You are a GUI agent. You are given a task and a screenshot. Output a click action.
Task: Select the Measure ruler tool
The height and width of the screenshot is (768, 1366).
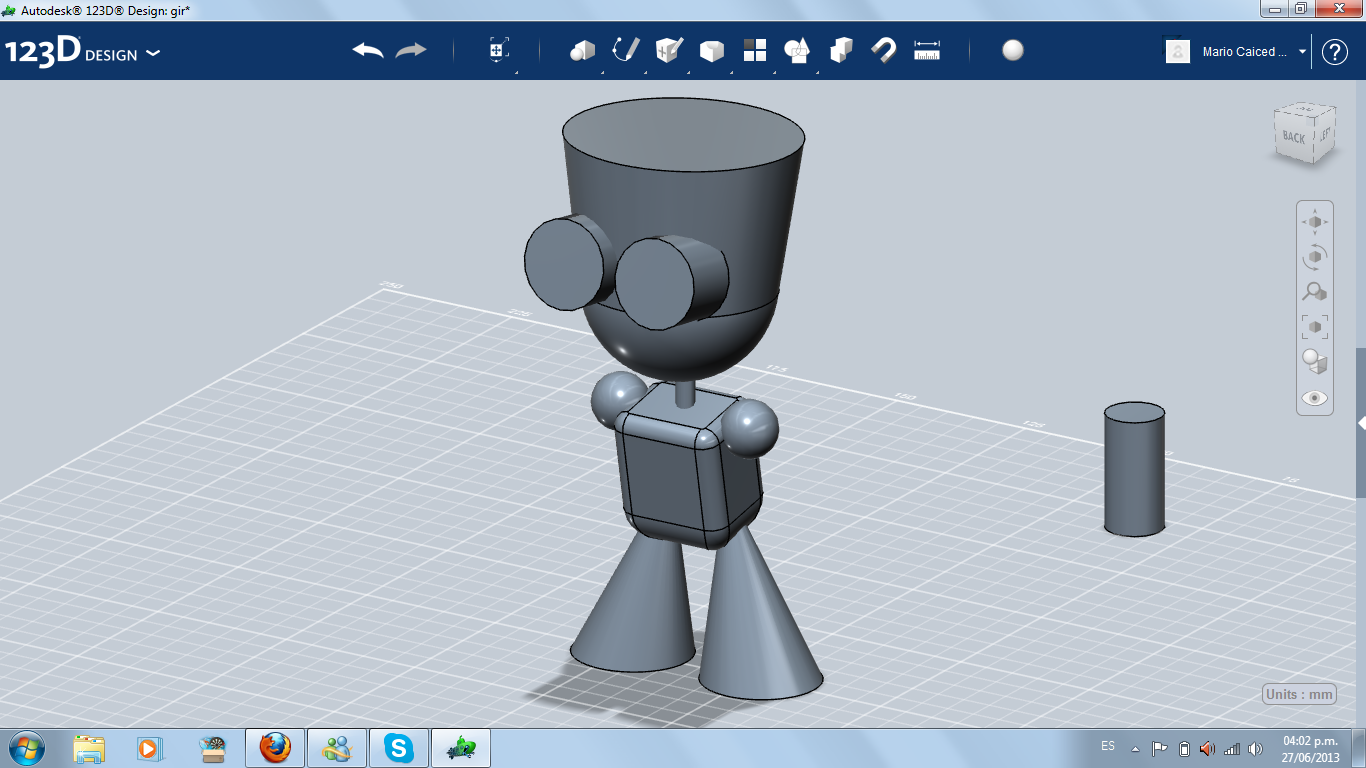point(927,51)
